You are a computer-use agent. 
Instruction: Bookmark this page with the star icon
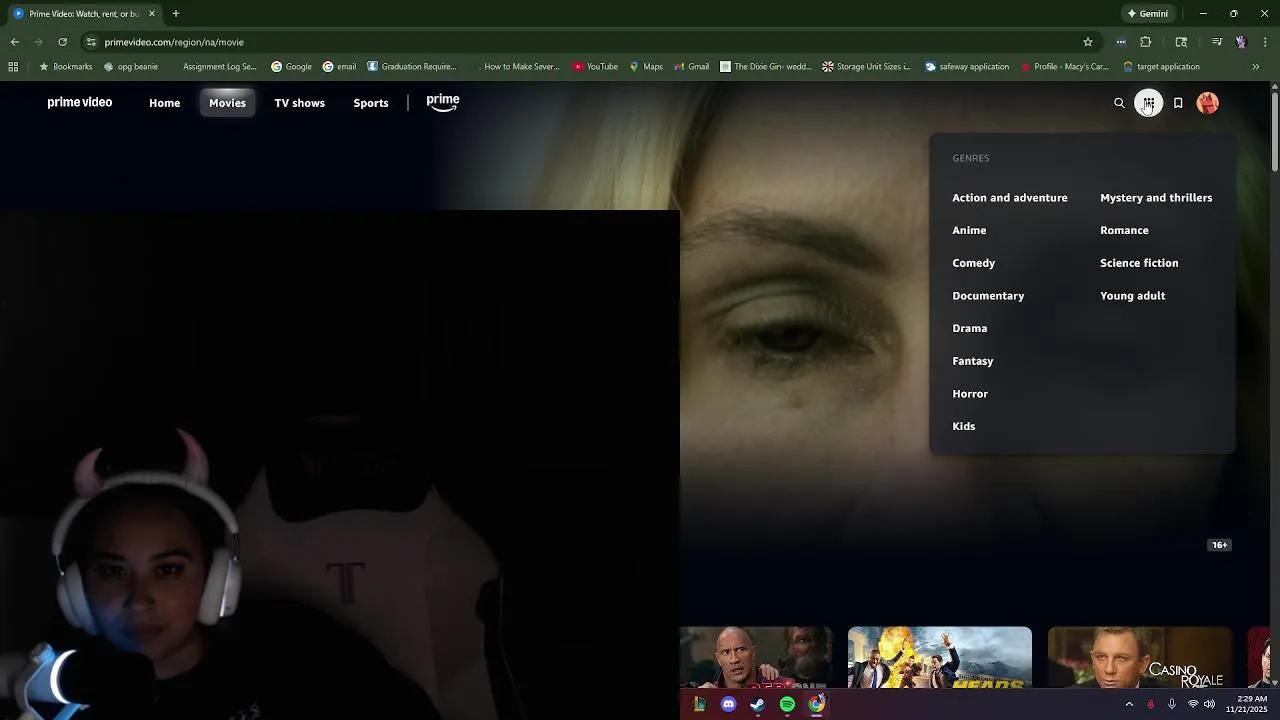pyautogui.click(x=1088, y=42)
